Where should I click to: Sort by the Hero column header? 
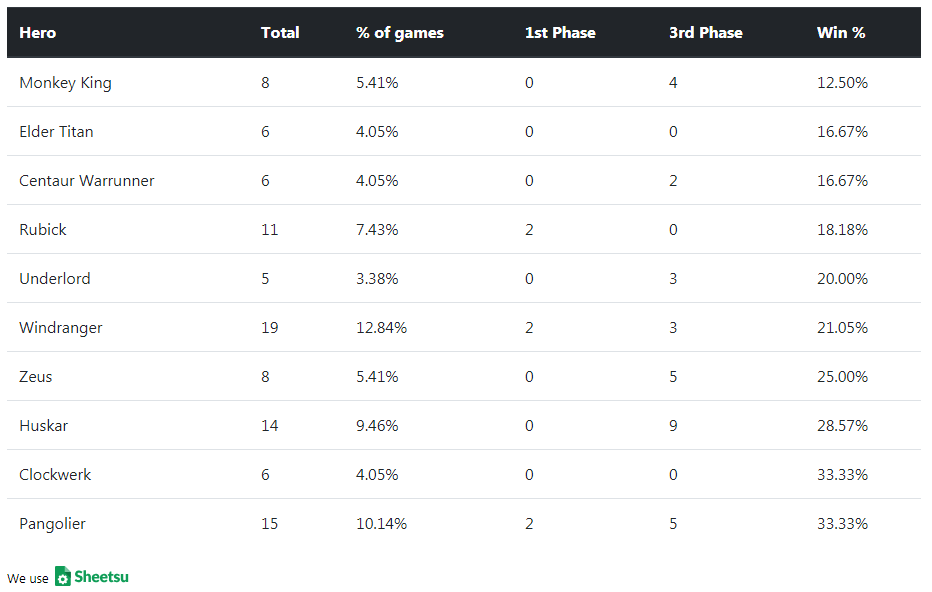coord(38,33)
